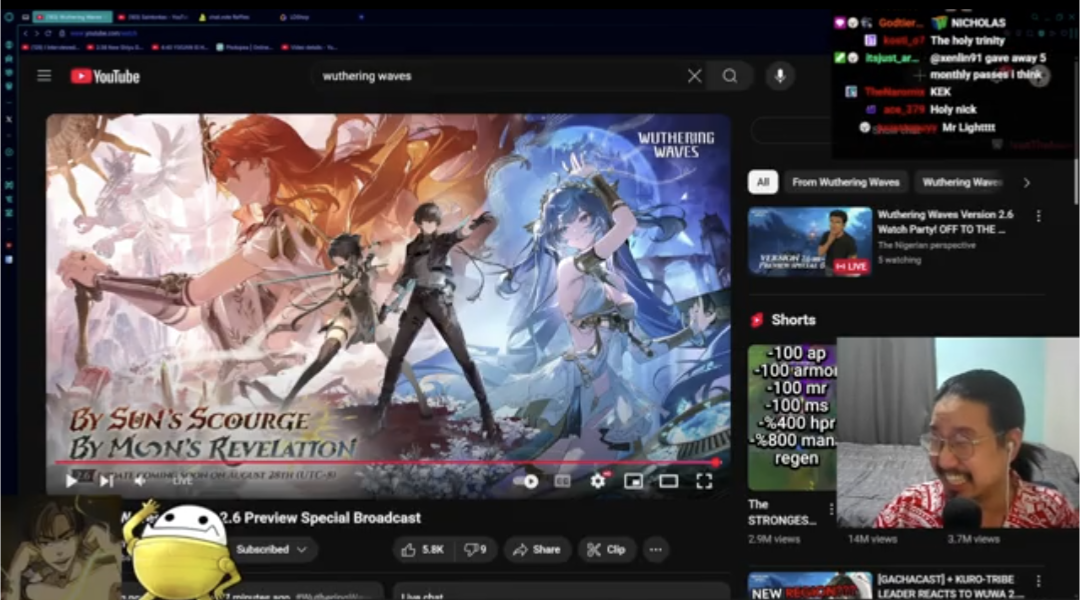The image size is (1080, 600).
Task: Open the first YouTube bookmark in bar
Action: [x=52, y=48]
